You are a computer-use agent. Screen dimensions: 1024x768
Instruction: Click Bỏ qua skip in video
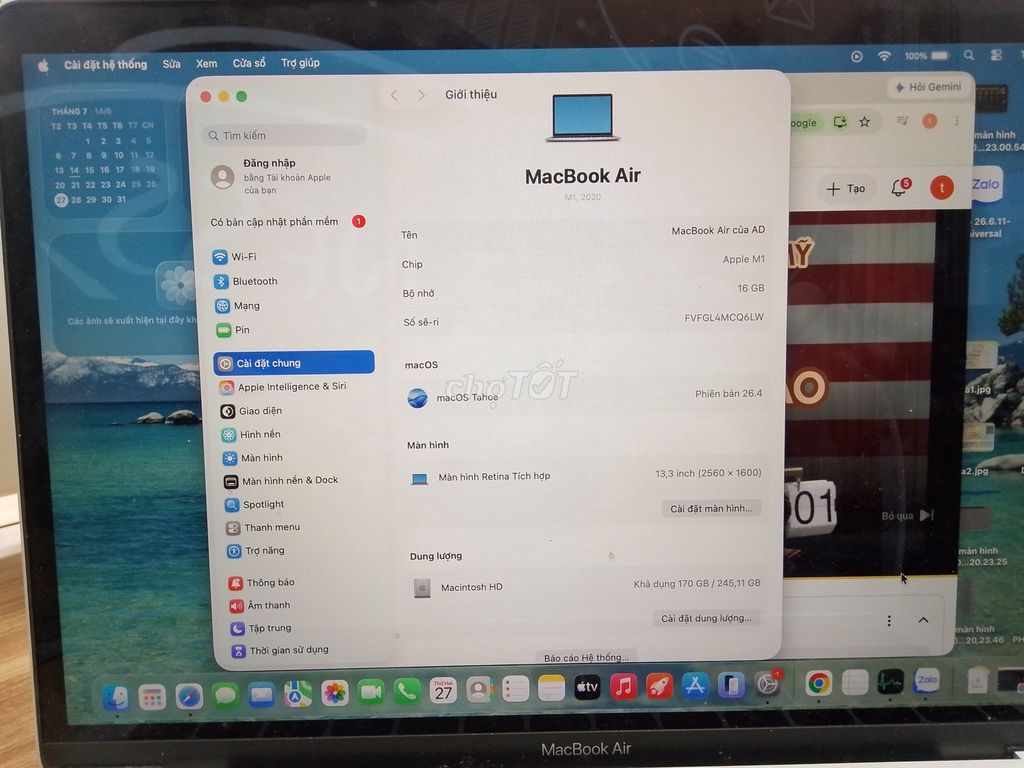click(x=908, y=516)
